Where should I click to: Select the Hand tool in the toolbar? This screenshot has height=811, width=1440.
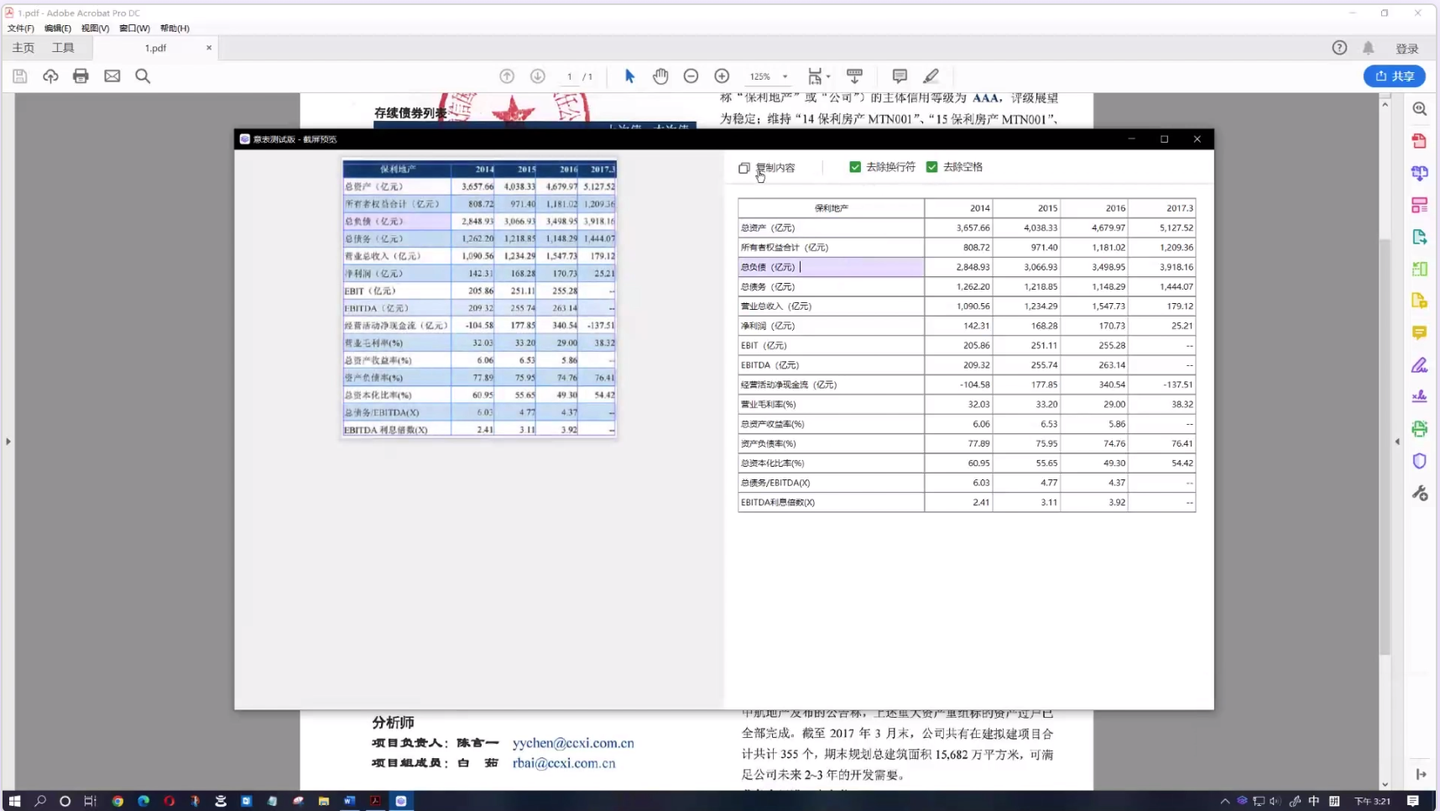[x=660, y=76]
